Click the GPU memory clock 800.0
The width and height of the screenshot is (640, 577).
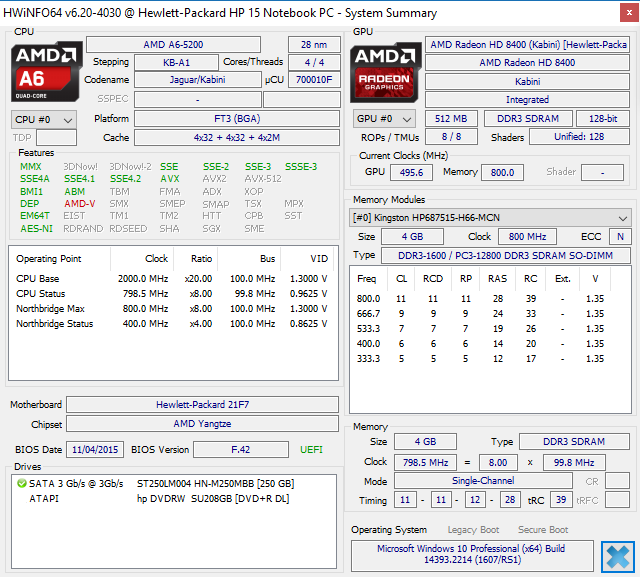[x=502, y=173]
